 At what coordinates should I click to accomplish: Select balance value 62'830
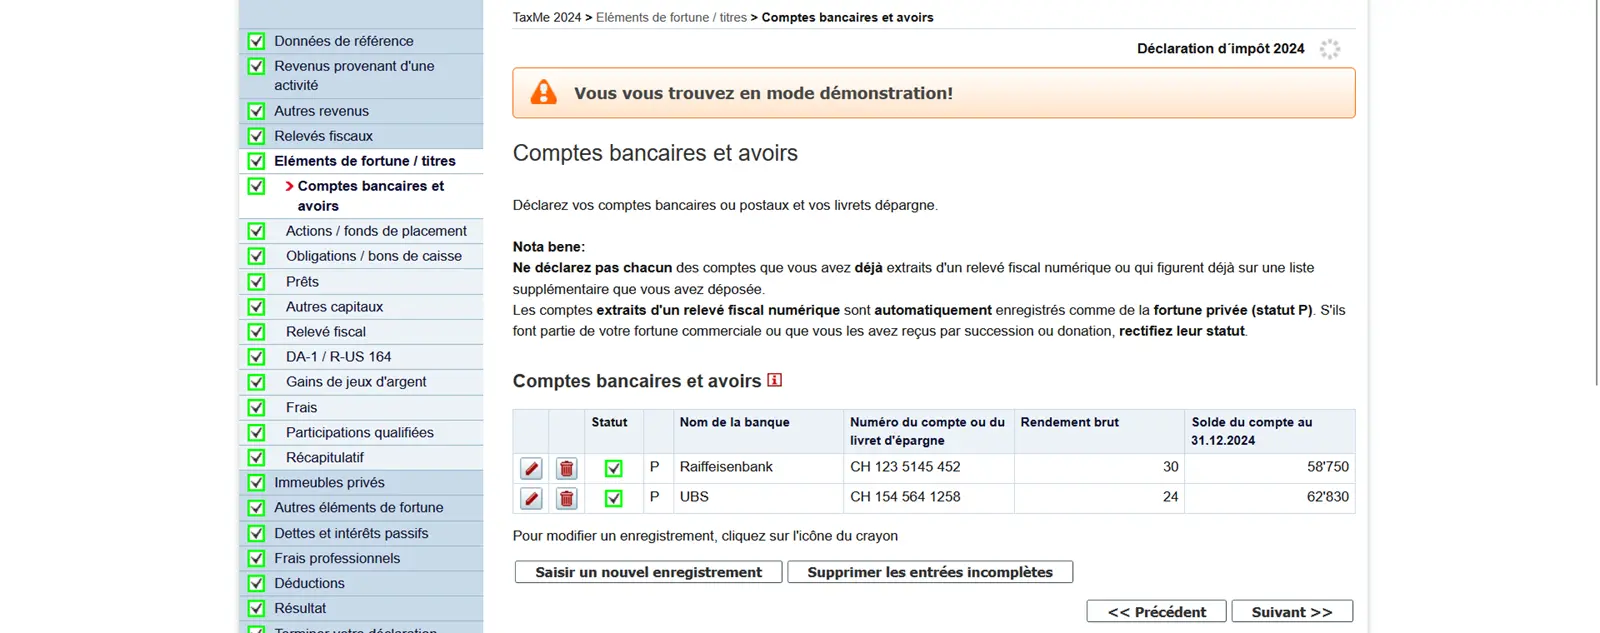(x=1328, y=497)
